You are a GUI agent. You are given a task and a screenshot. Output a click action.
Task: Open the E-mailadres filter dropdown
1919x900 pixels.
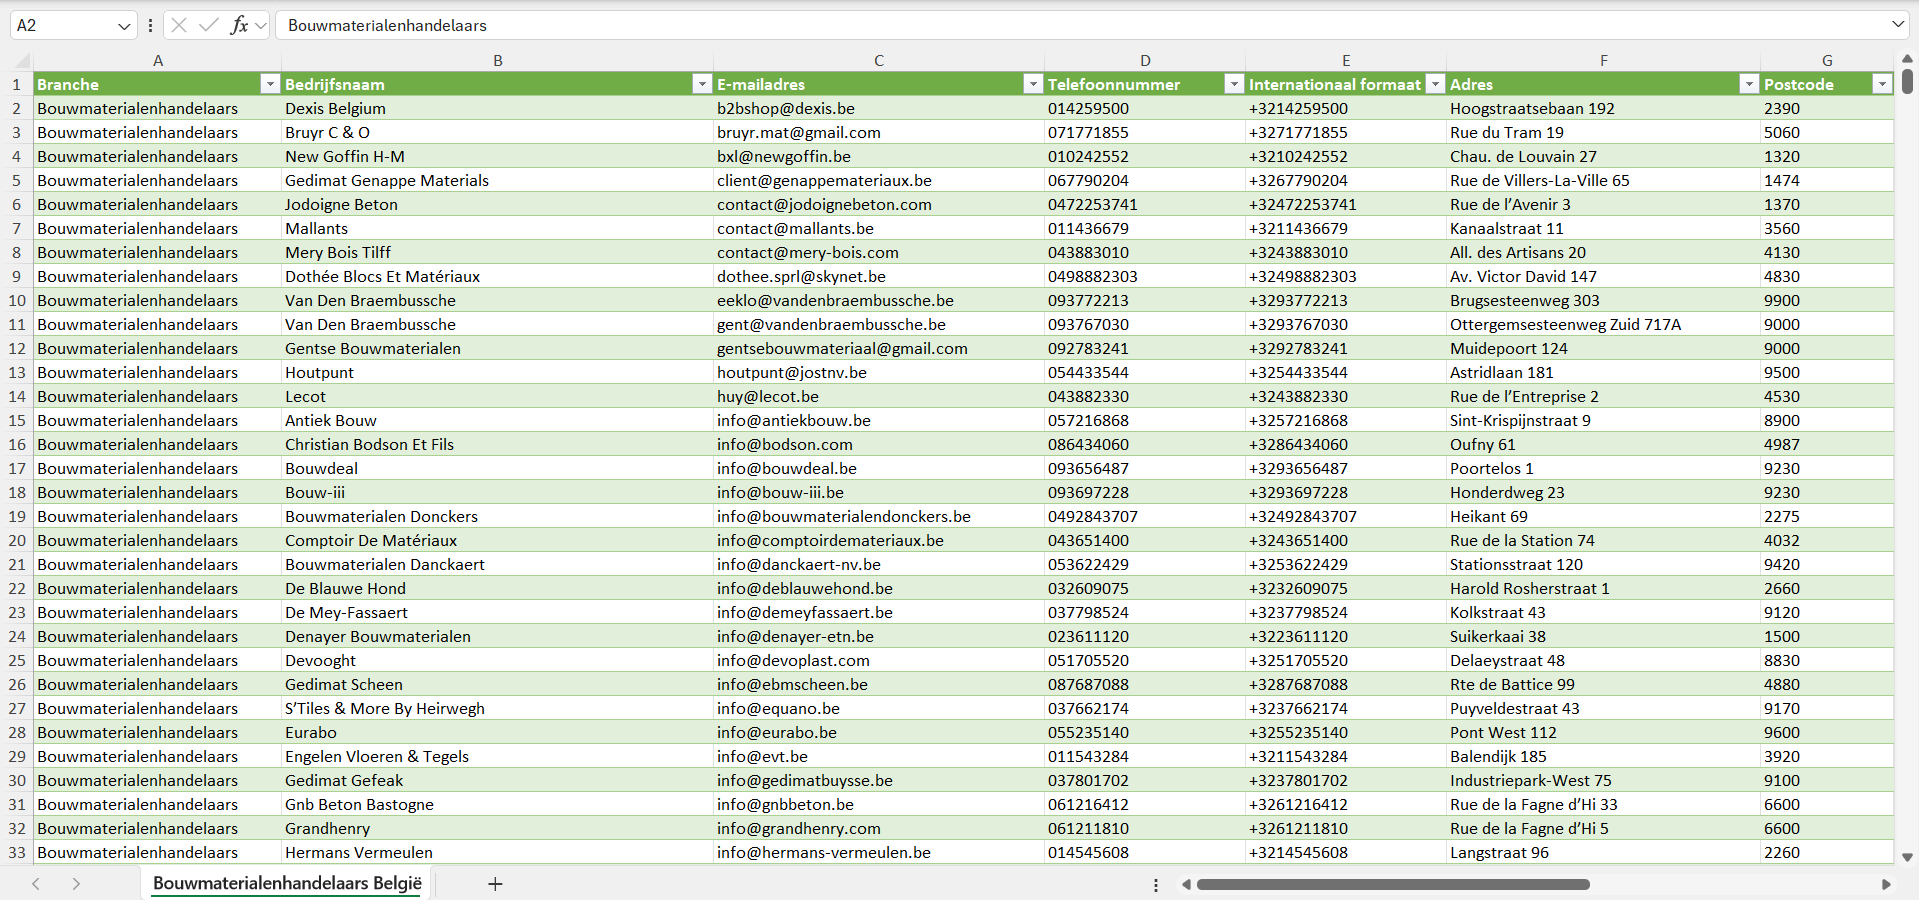[x=1033, y=84]
